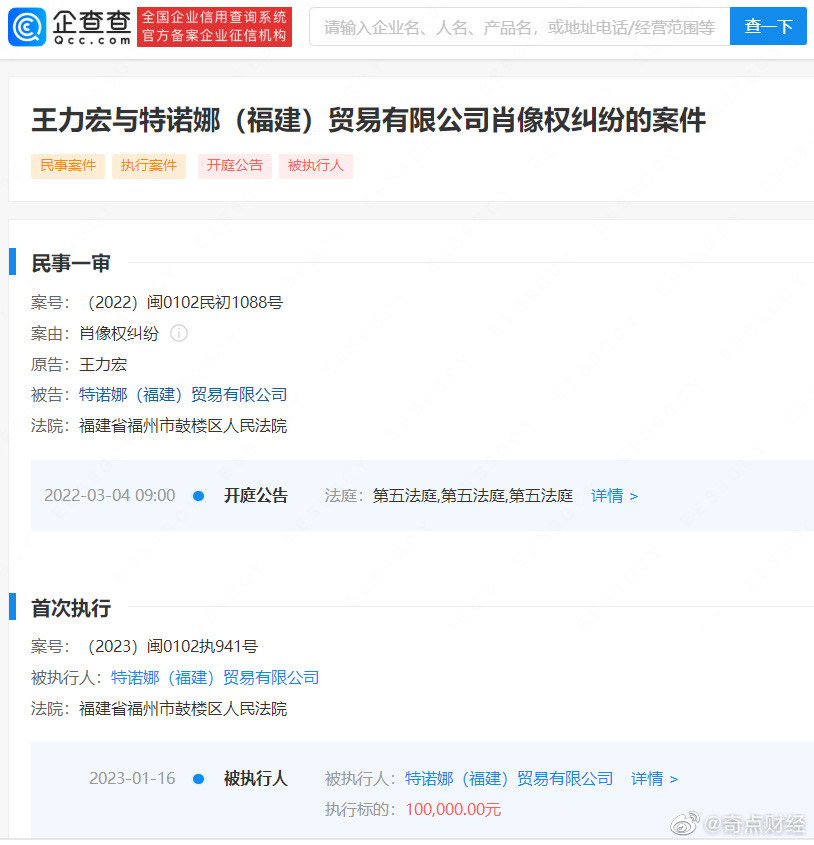Click the courtroom text 第五法庭,第五法庭,第五法庭
Viewport: 814px width, 845px height.
point(473,496)
